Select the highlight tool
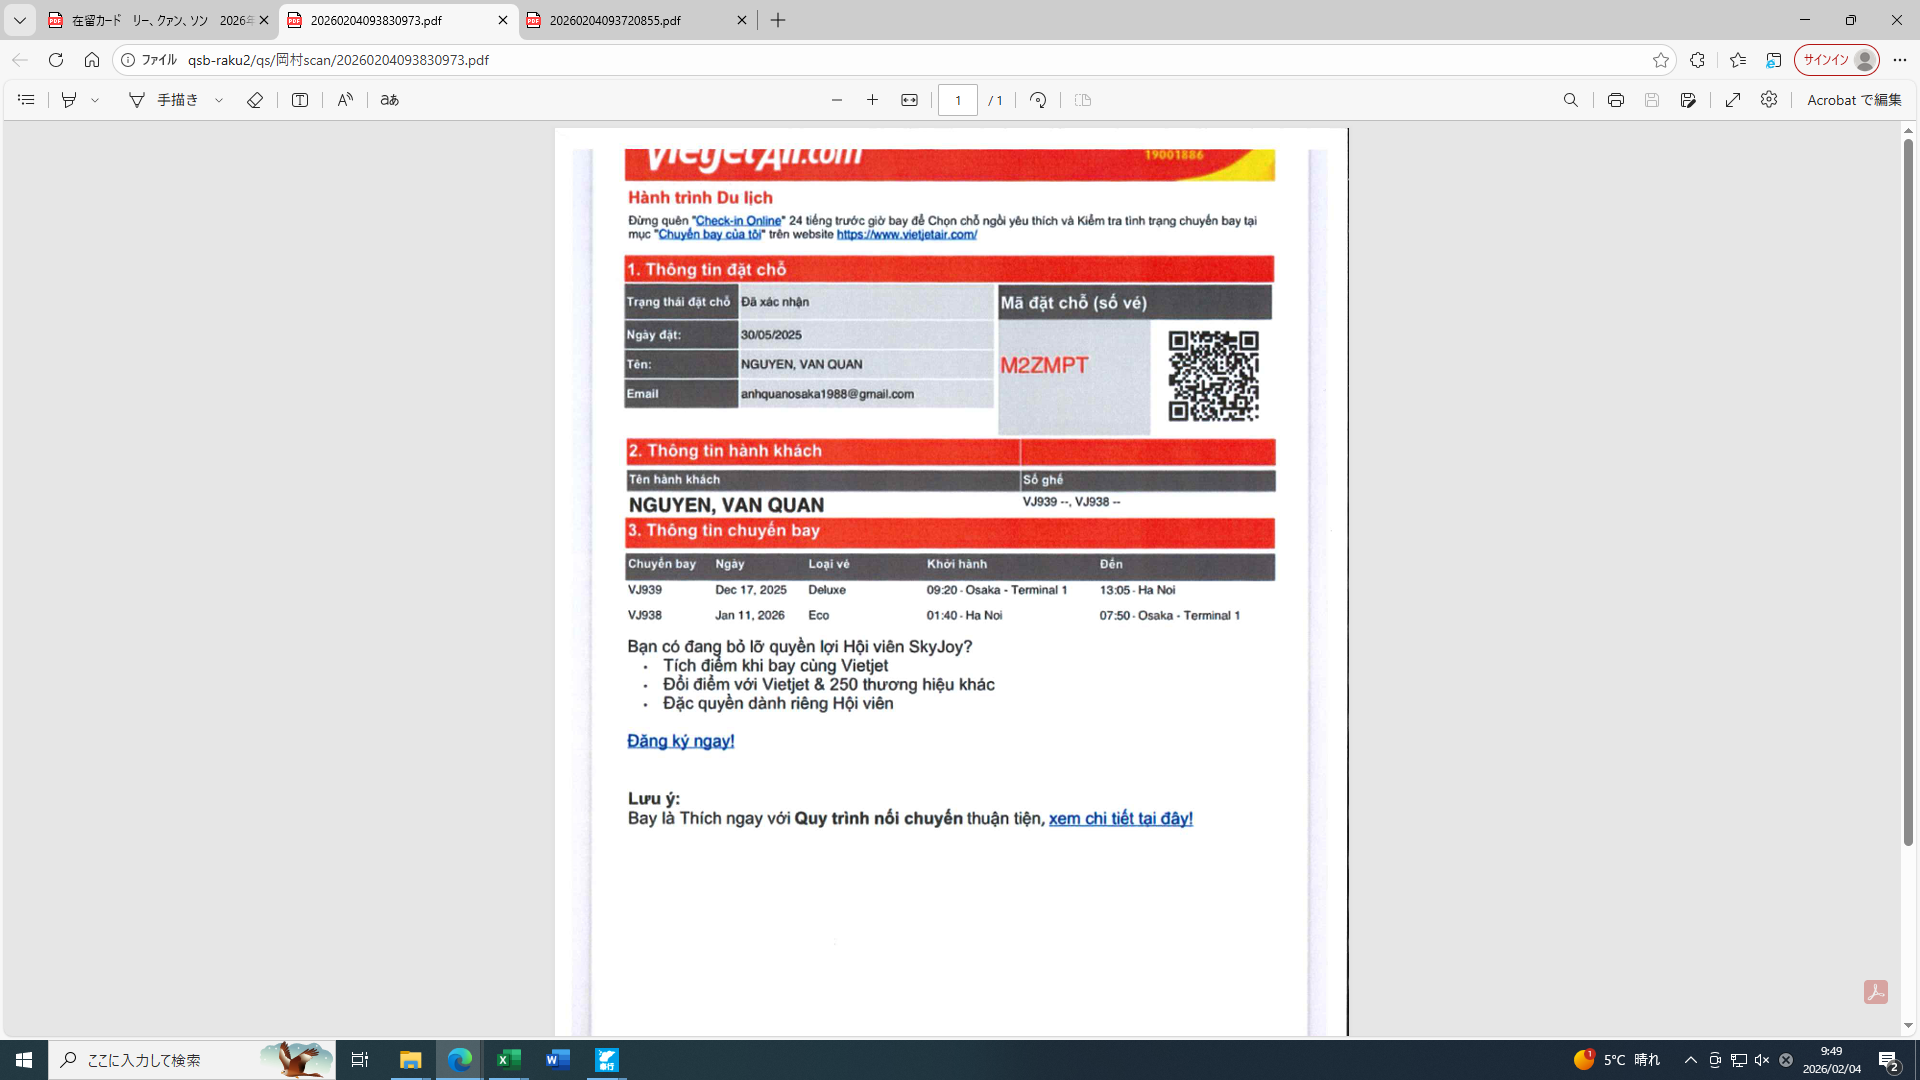The image size is (1920, 1080). [x=69, y=100]
